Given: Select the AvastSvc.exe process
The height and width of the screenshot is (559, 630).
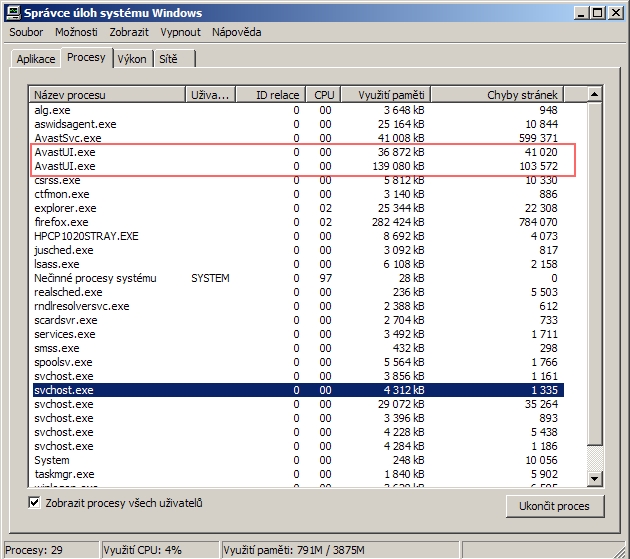Looking at the screenshot, I should (298, 138).
